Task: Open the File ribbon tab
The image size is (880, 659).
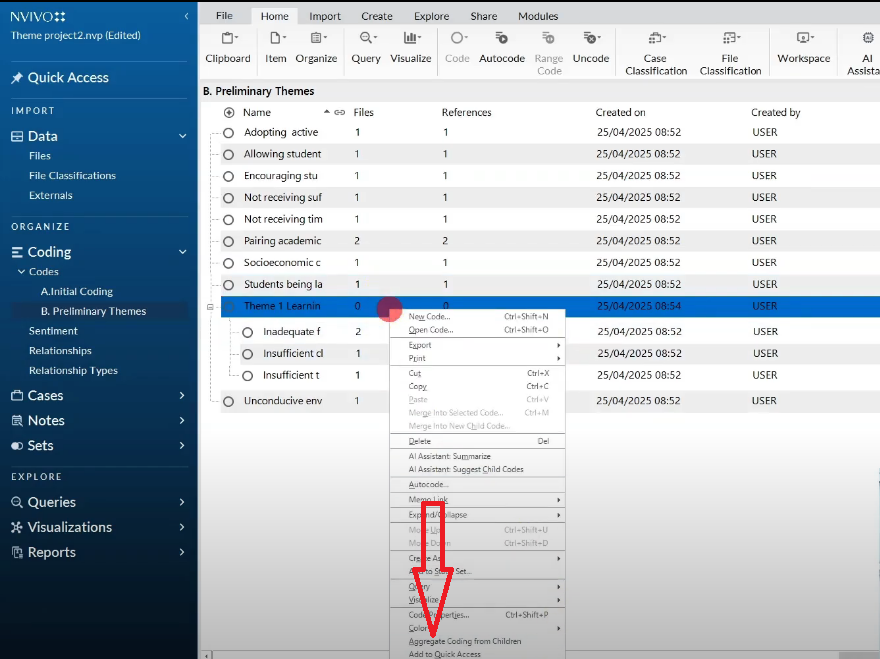Action: click(224, 16)
